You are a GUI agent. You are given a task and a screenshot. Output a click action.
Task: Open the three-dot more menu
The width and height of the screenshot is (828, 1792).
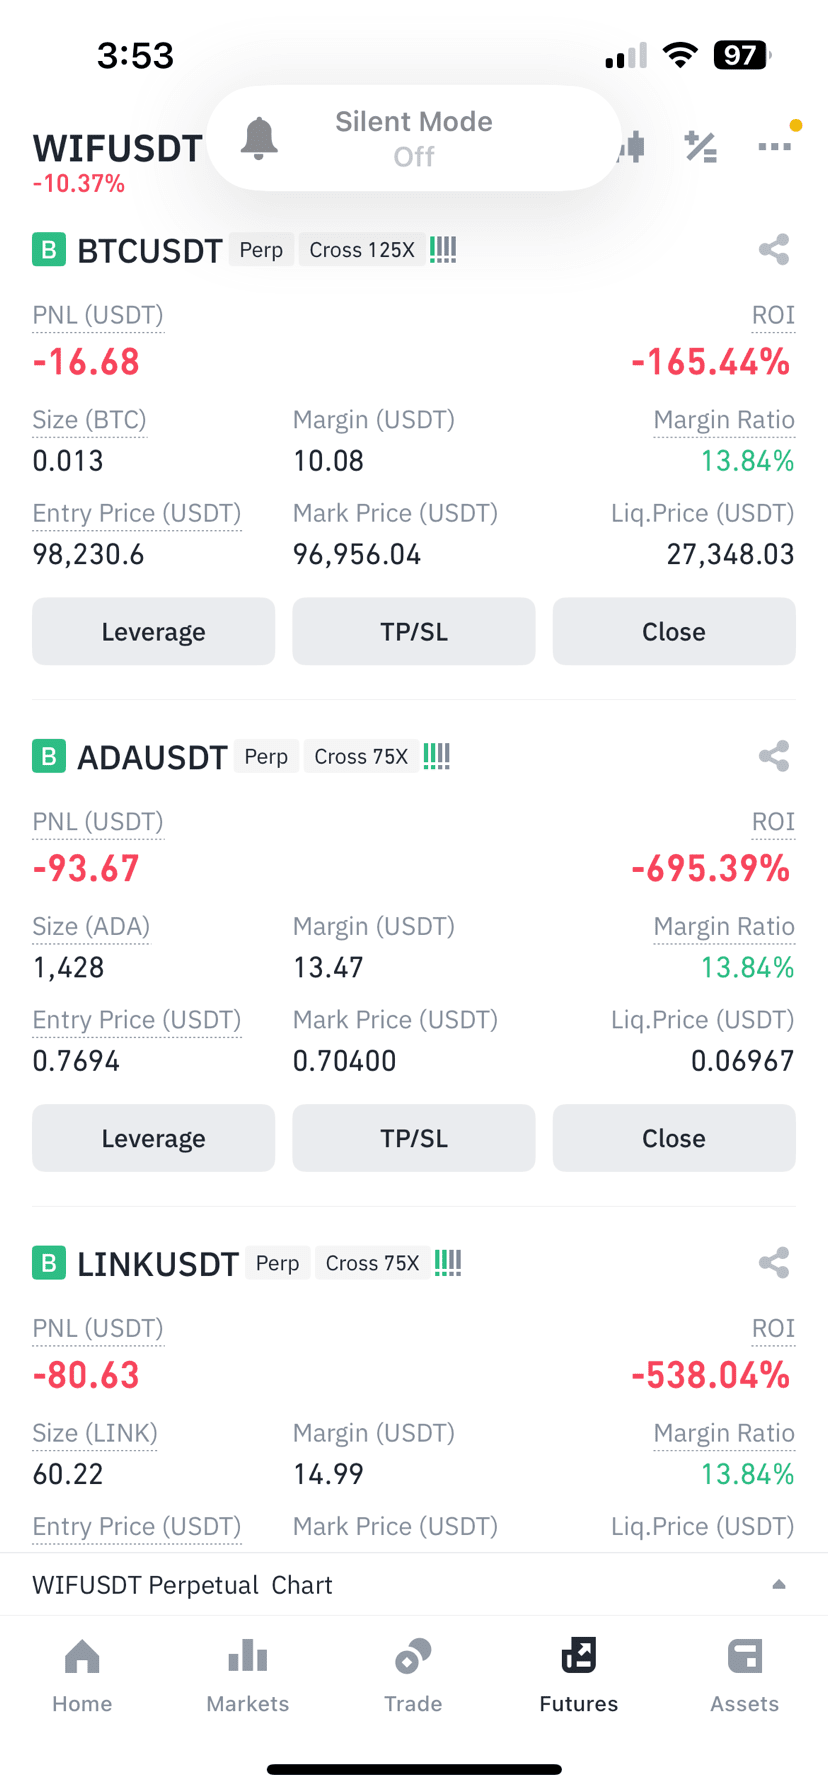(774, 147)
